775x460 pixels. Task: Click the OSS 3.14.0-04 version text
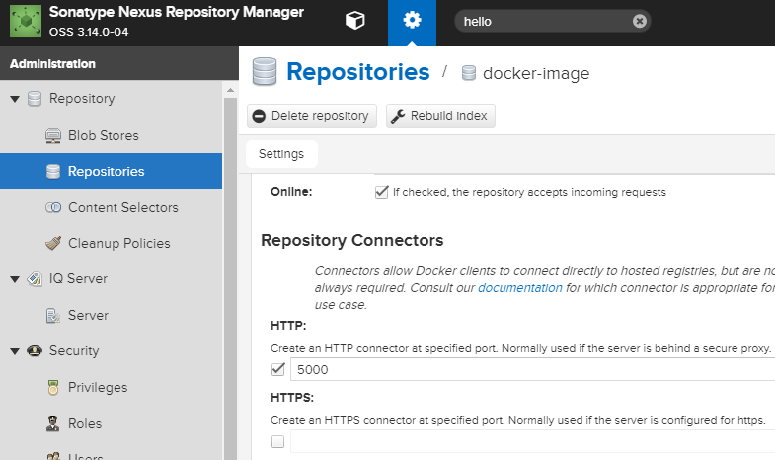click(x=88, y=32)
